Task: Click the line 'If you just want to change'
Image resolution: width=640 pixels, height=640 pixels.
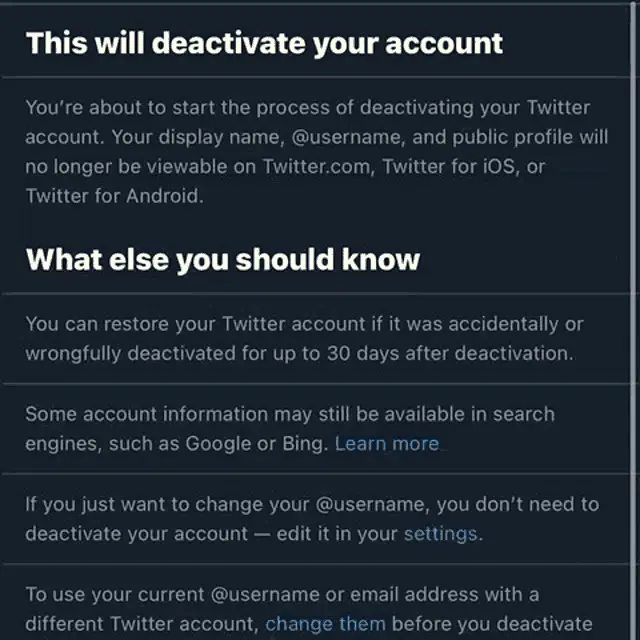Action: point(312,504)
